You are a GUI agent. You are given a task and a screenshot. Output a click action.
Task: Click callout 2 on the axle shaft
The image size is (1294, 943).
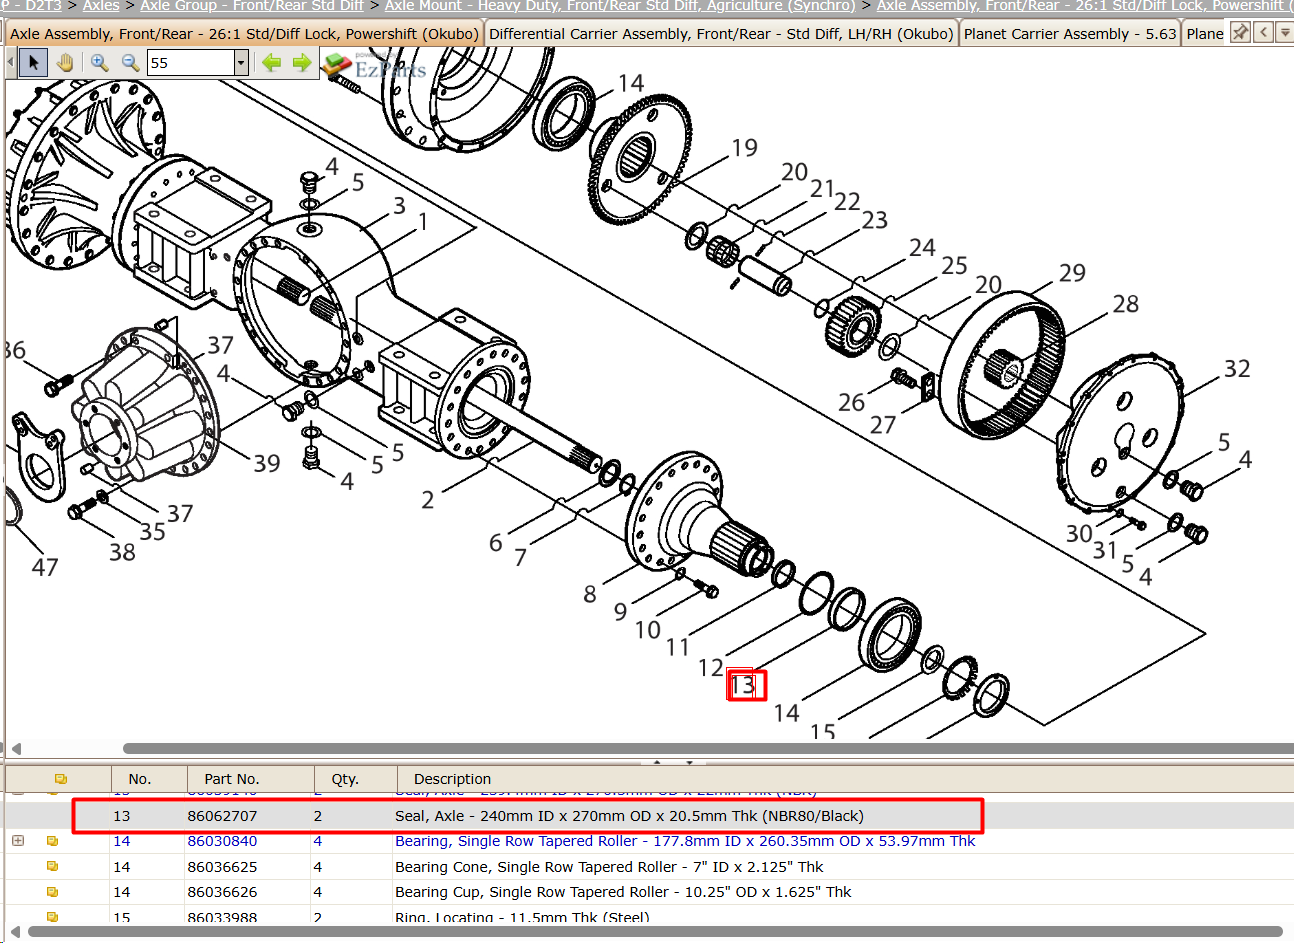pos(428,500)
